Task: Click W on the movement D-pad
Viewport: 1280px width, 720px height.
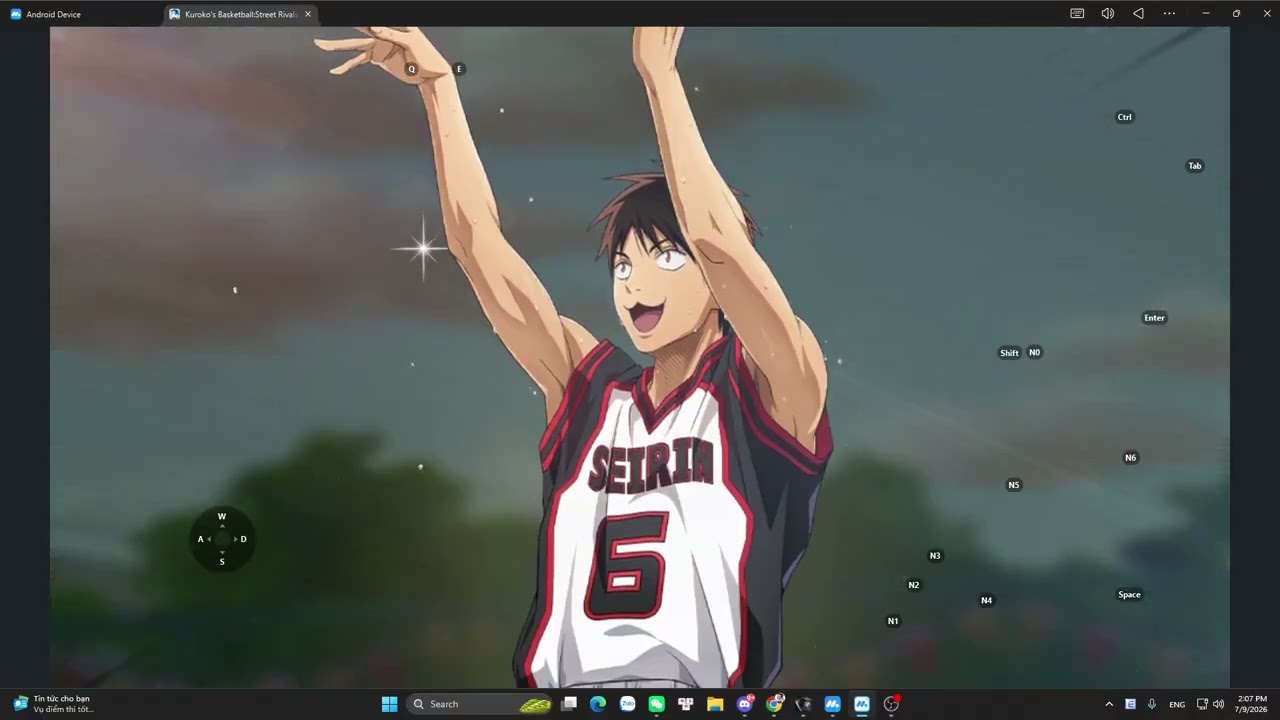Action: [x=222, y=517]
